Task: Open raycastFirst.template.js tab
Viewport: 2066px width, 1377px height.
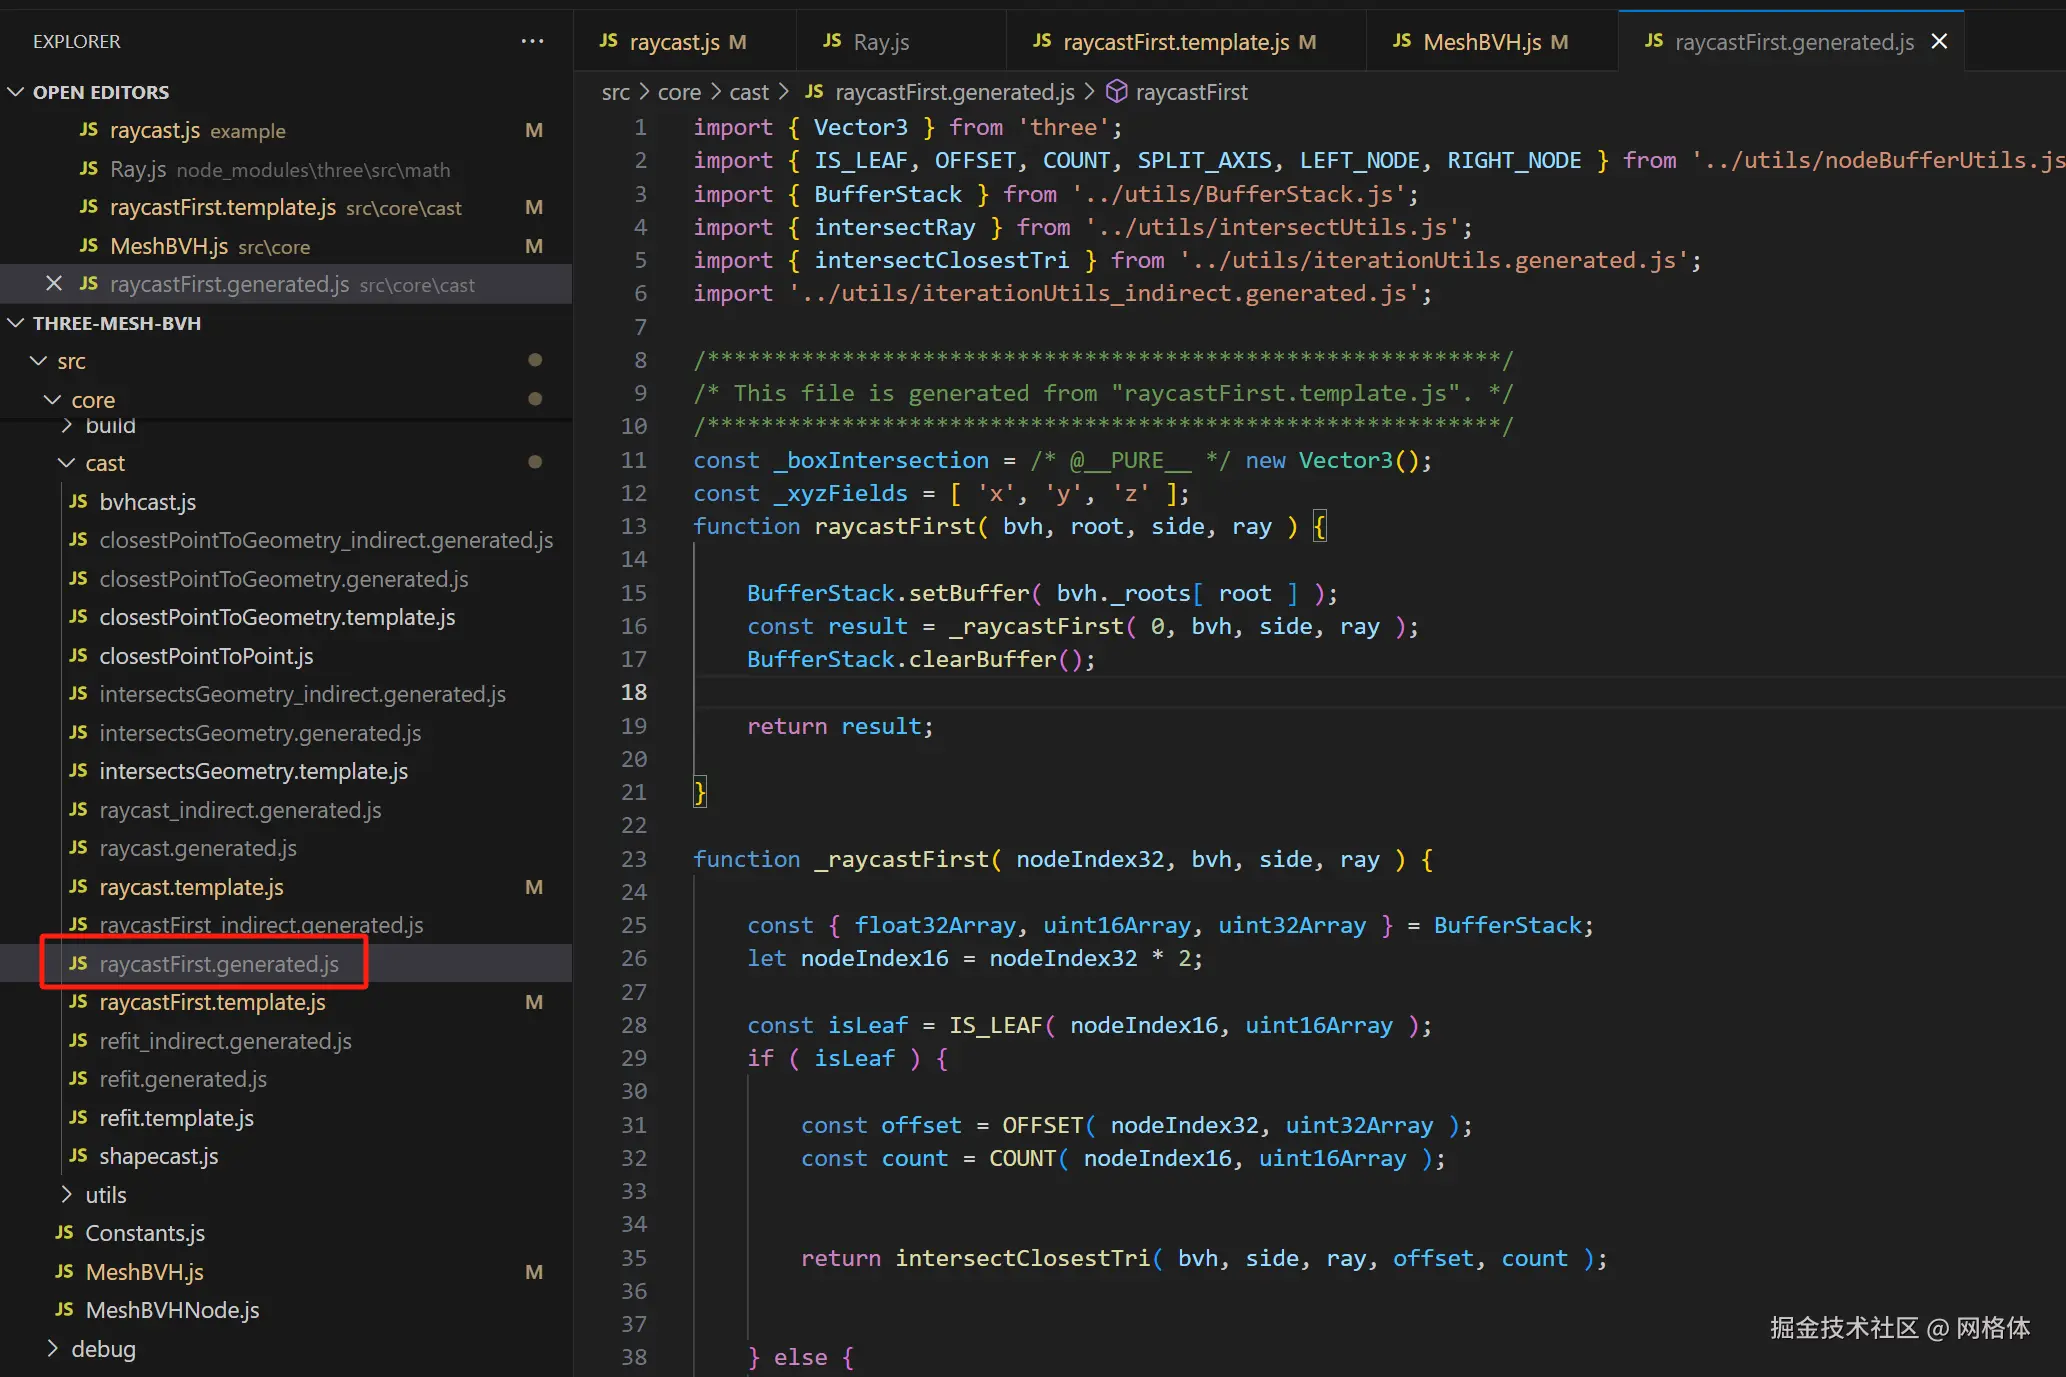Action: [1175, 41]
